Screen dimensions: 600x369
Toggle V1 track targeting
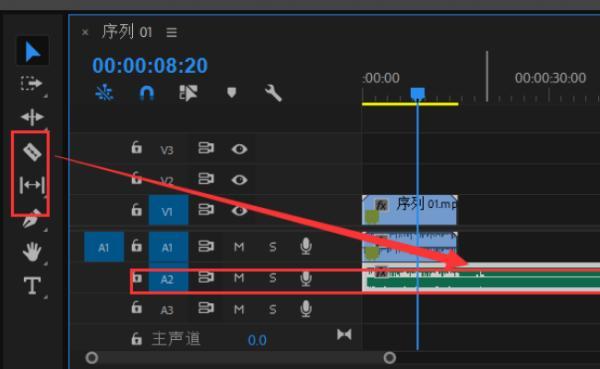coord(168,210)
